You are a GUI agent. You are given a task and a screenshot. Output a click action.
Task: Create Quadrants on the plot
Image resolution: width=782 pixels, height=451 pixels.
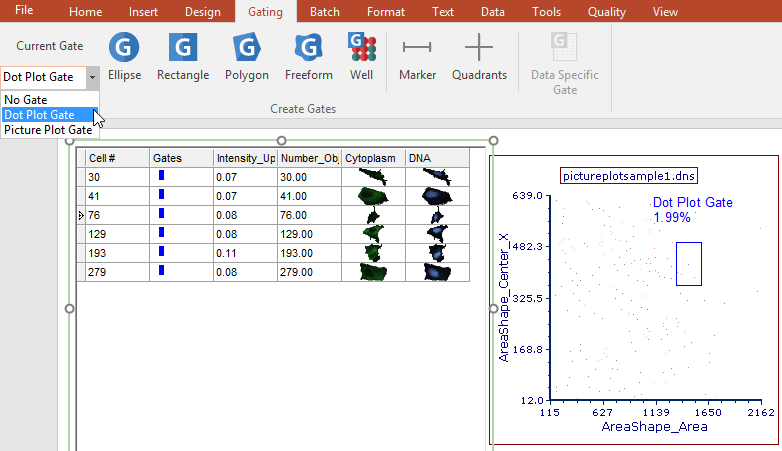pos(479,56)
